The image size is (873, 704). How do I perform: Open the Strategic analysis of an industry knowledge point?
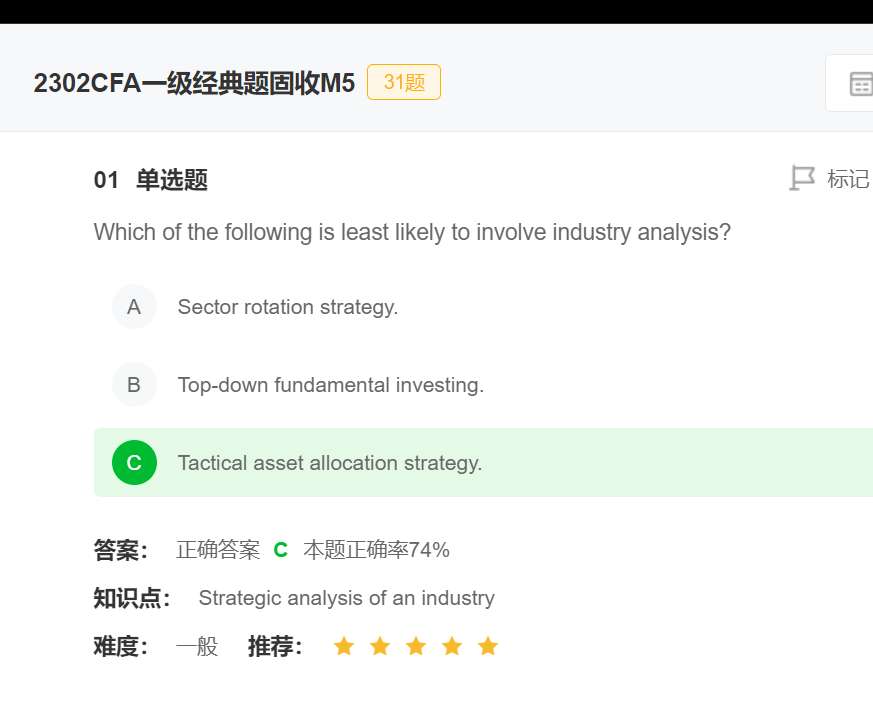tap(346, 598)
